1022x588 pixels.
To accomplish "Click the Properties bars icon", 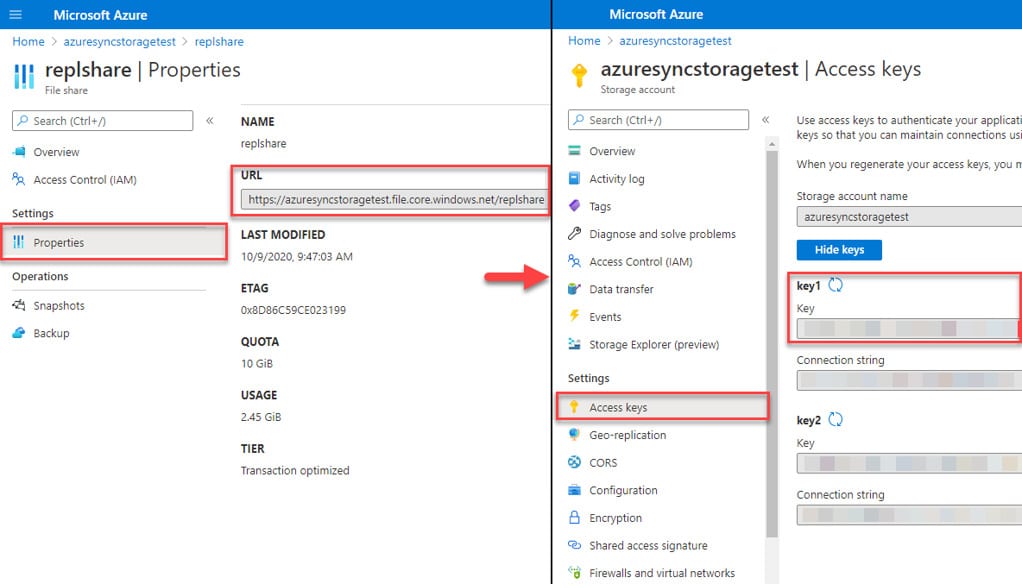I will (19, 242).
